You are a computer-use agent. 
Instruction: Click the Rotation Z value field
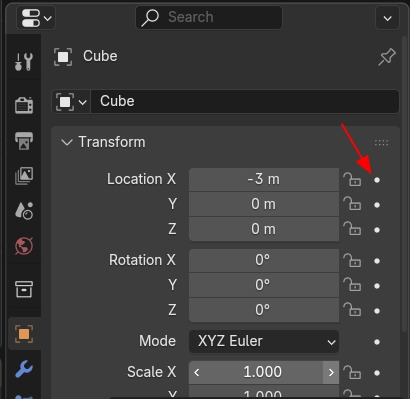coord(264,310)
